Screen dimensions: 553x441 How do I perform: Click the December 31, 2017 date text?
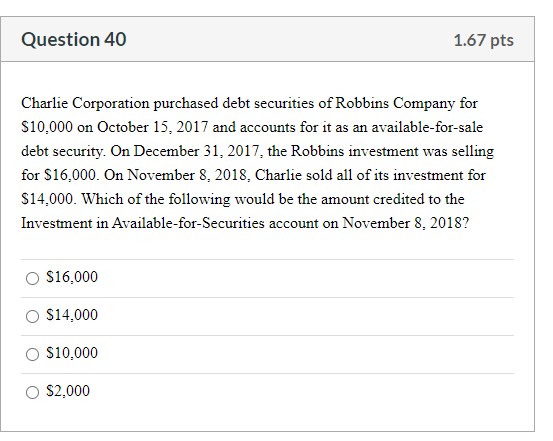pyautogui.click(x=198, y=151)
